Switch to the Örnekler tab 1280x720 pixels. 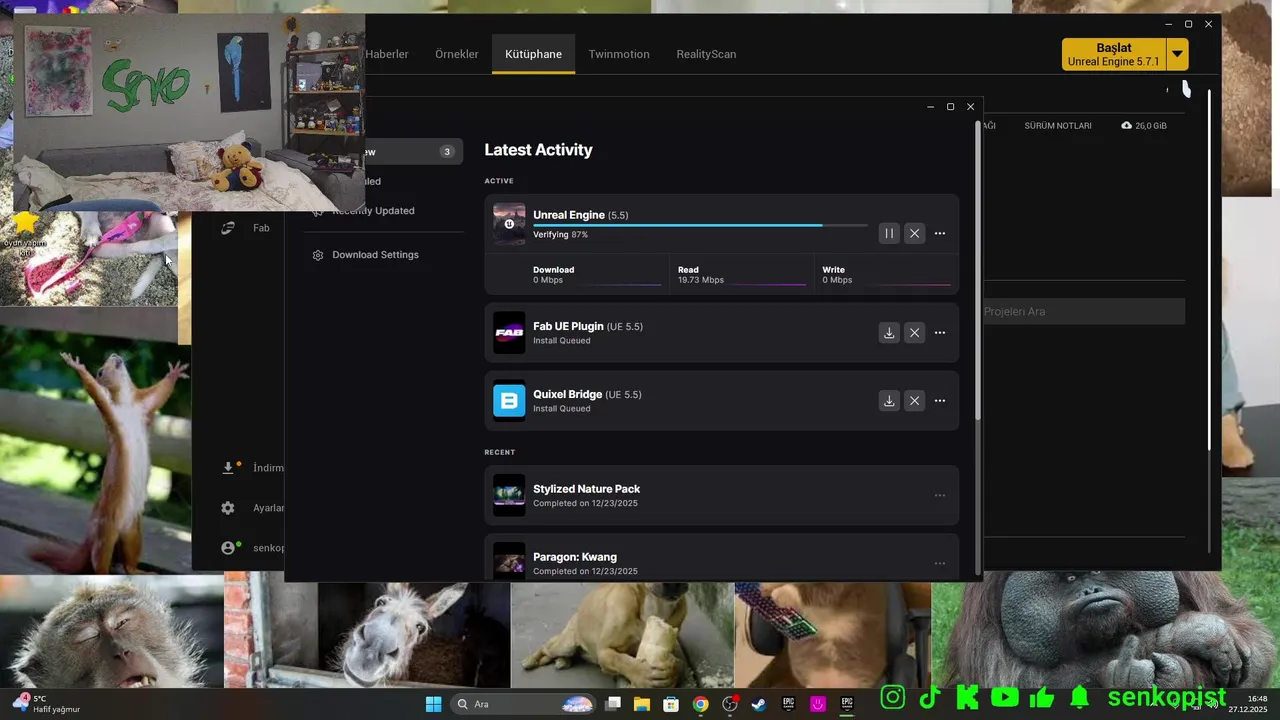tap(457, 54)
